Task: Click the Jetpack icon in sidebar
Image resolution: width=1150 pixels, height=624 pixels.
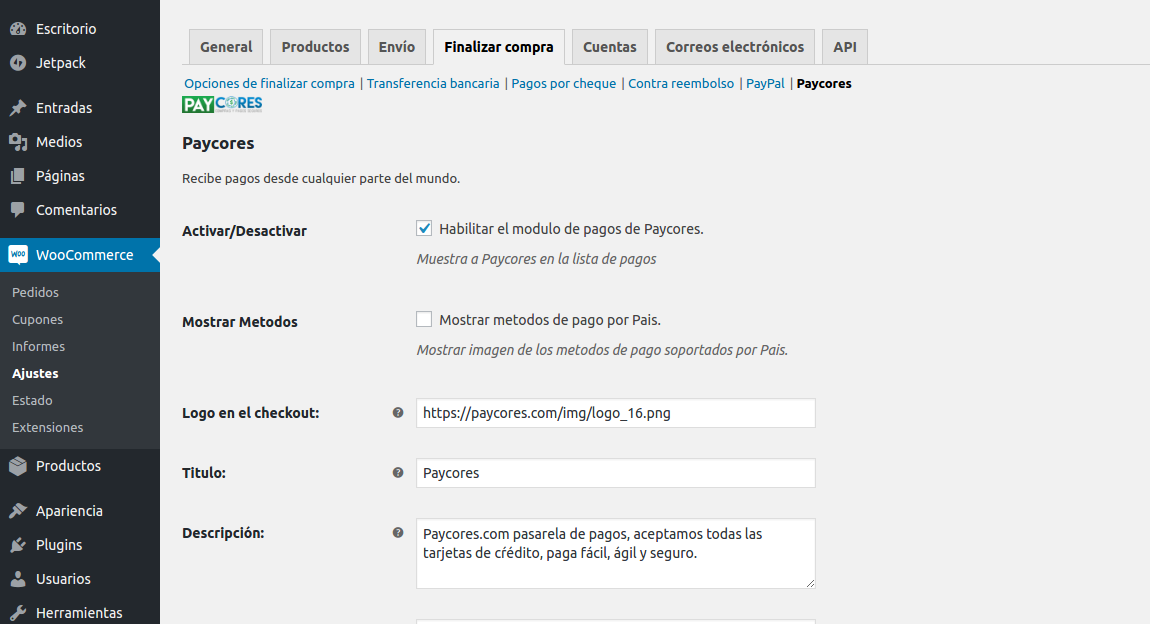Action: coord(18,63)
